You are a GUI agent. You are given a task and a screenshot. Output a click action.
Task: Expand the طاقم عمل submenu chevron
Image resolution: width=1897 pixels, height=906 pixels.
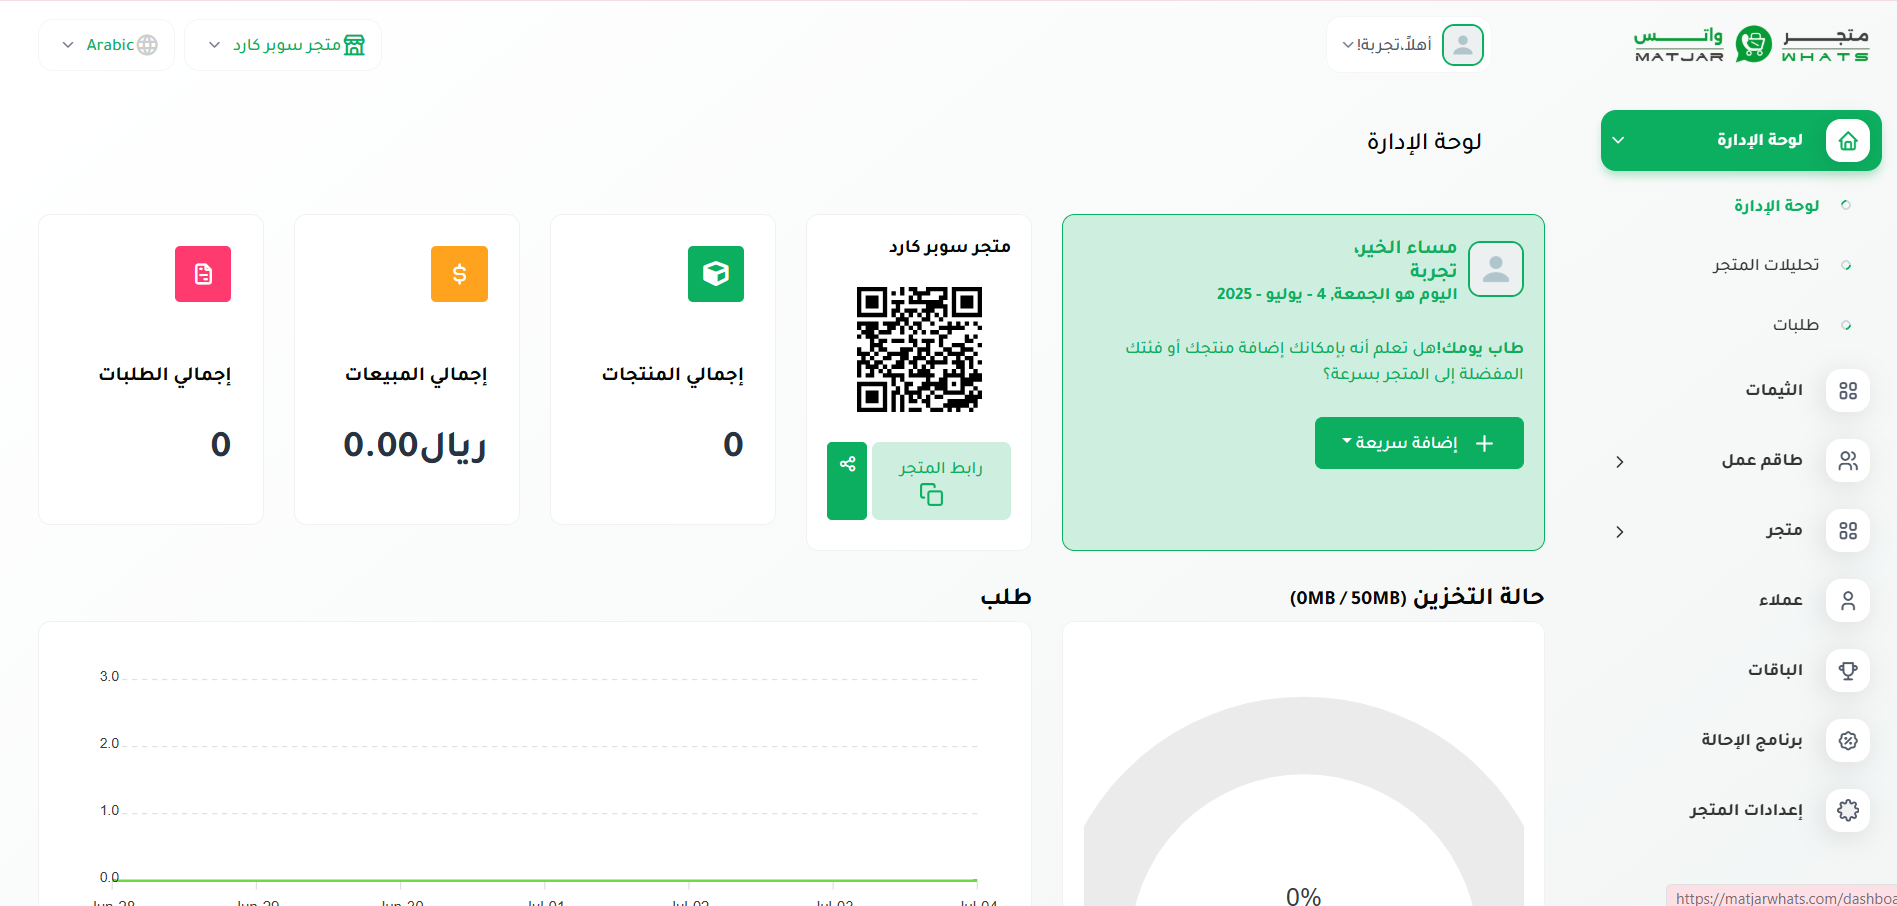[1620, 461]
